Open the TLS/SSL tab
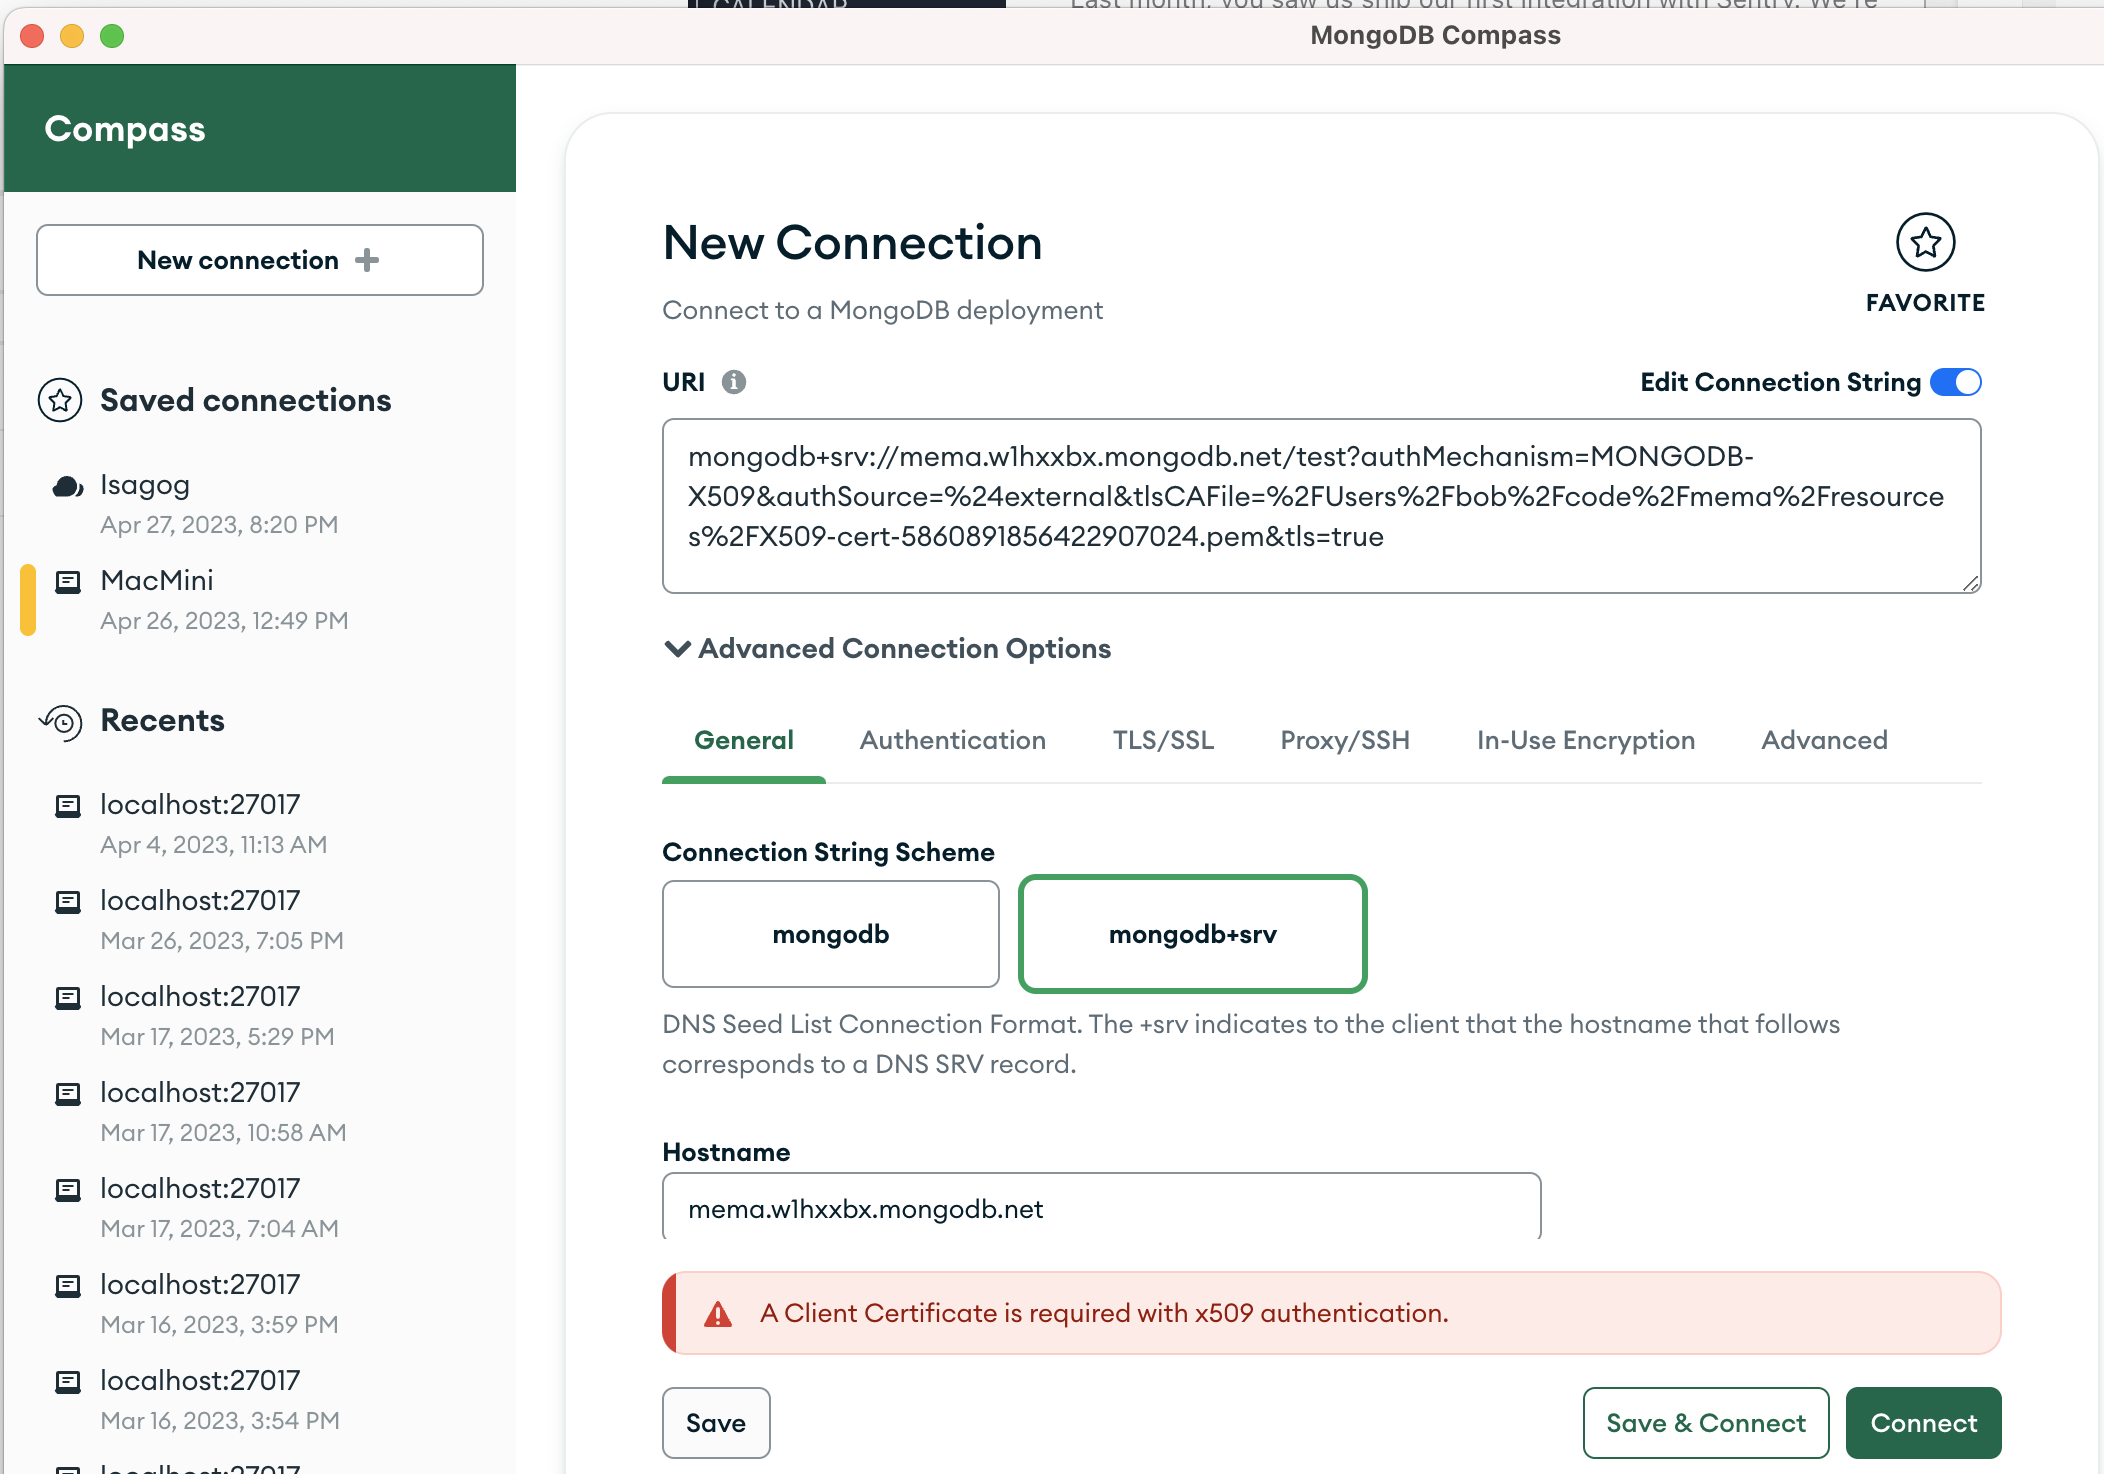The width and height of the screenshot is (2104, 1474). point(1163,740)
